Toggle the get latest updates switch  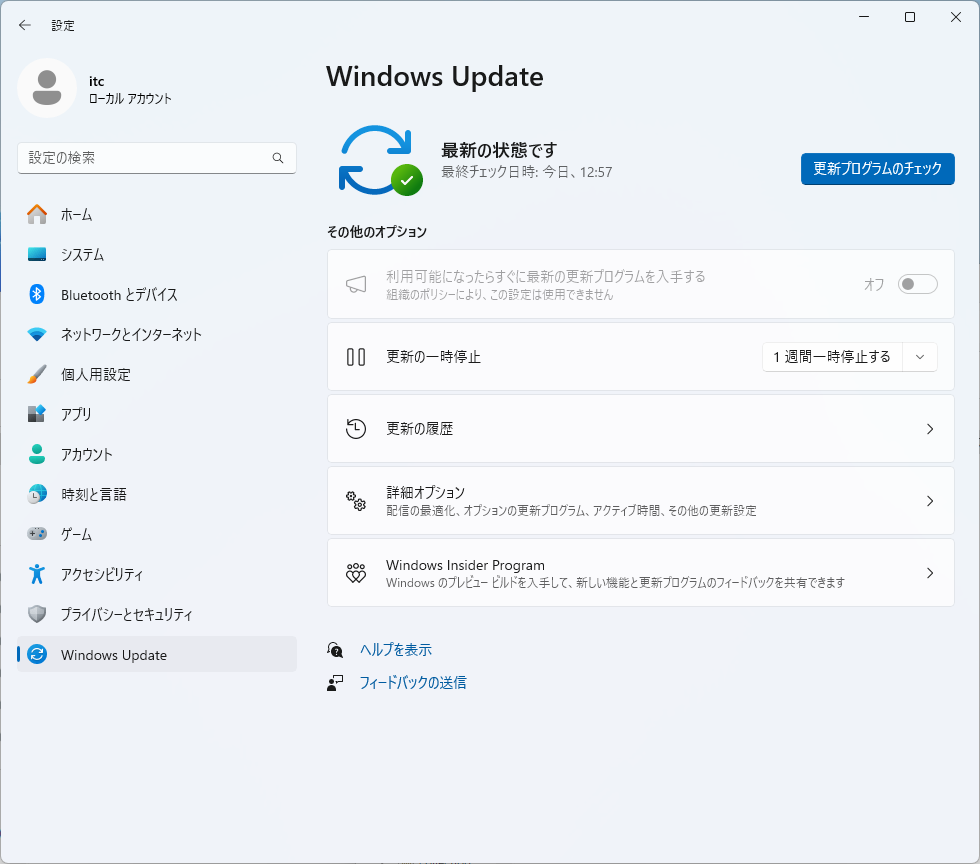(918, 284)
